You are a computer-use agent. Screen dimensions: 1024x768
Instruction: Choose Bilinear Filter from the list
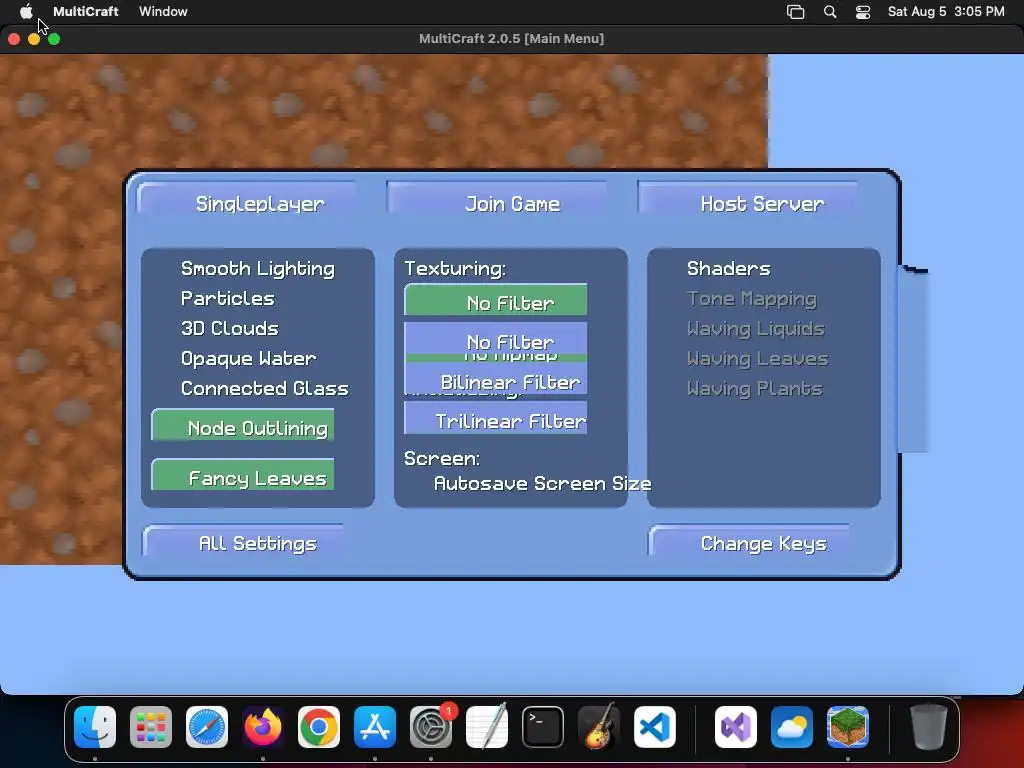coord(496,379)
